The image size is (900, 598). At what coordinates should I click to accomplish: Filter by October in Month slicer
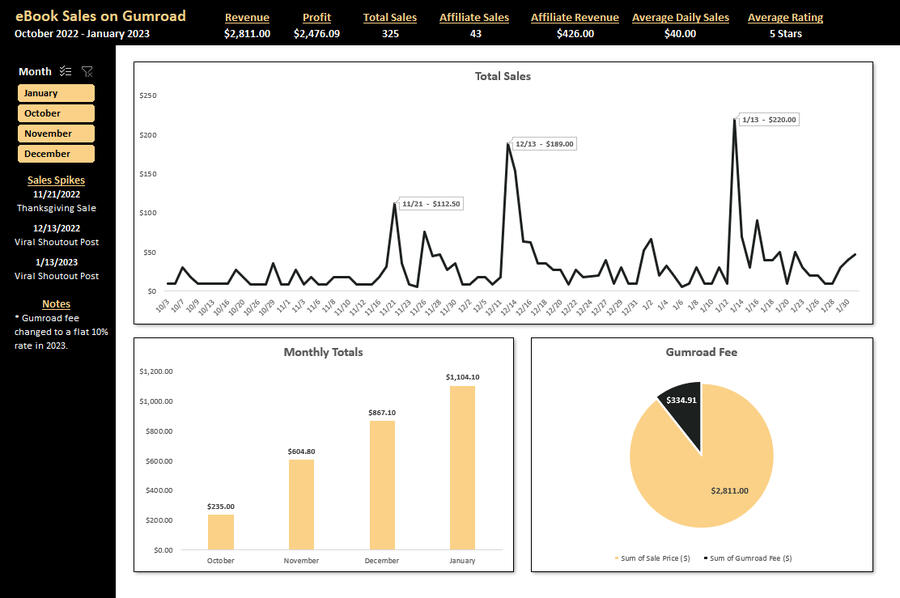click(56, 113)
